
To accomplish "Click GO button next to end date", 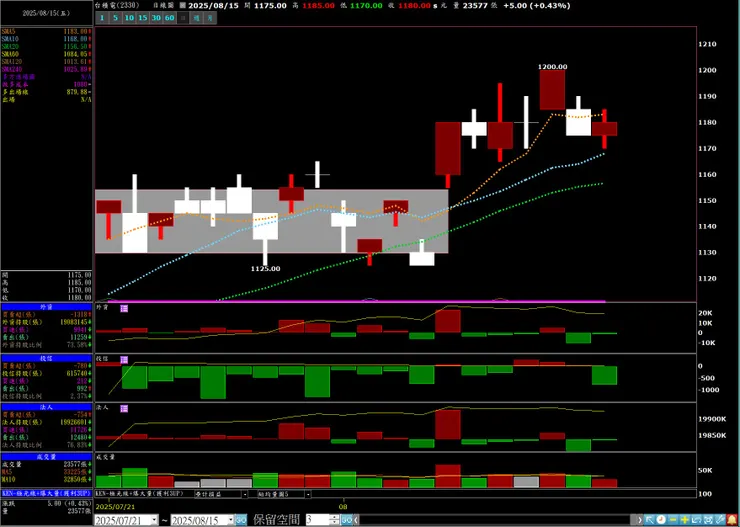I will (x=241, y=520).
